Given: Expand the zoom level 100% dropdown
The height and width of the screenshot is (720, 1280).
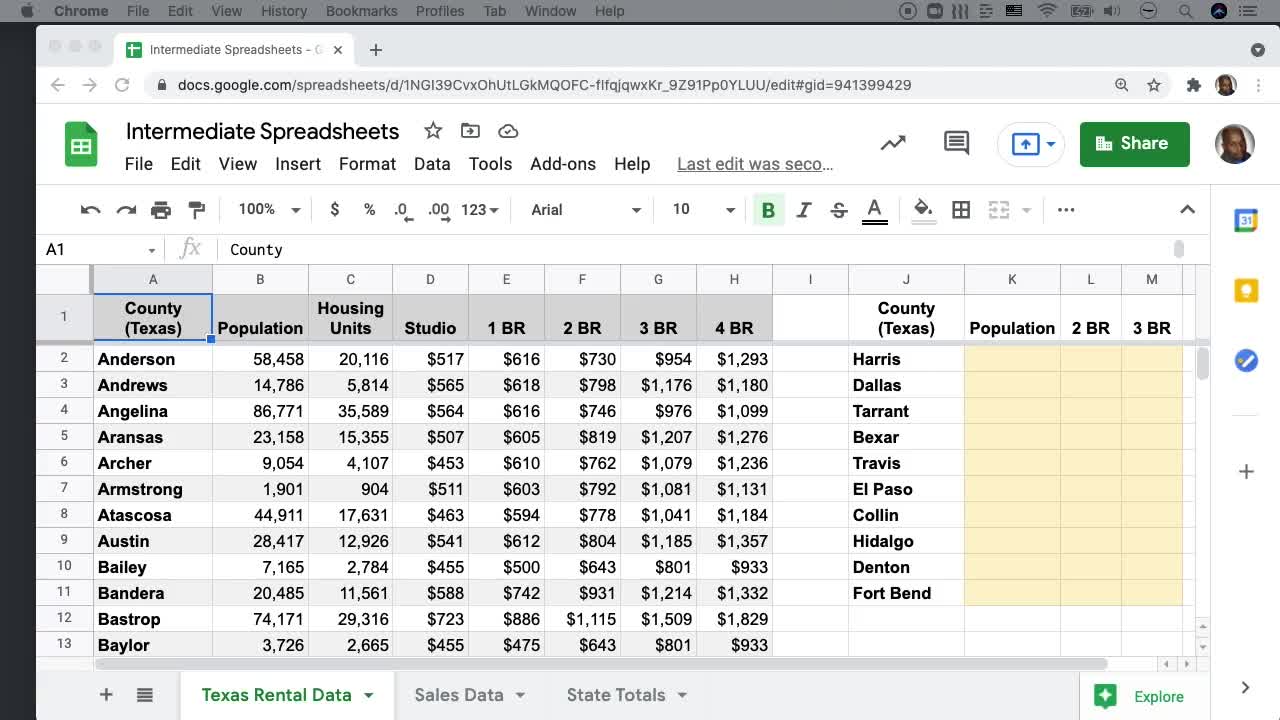Looking at the screenshot, I should click(265, 210).
